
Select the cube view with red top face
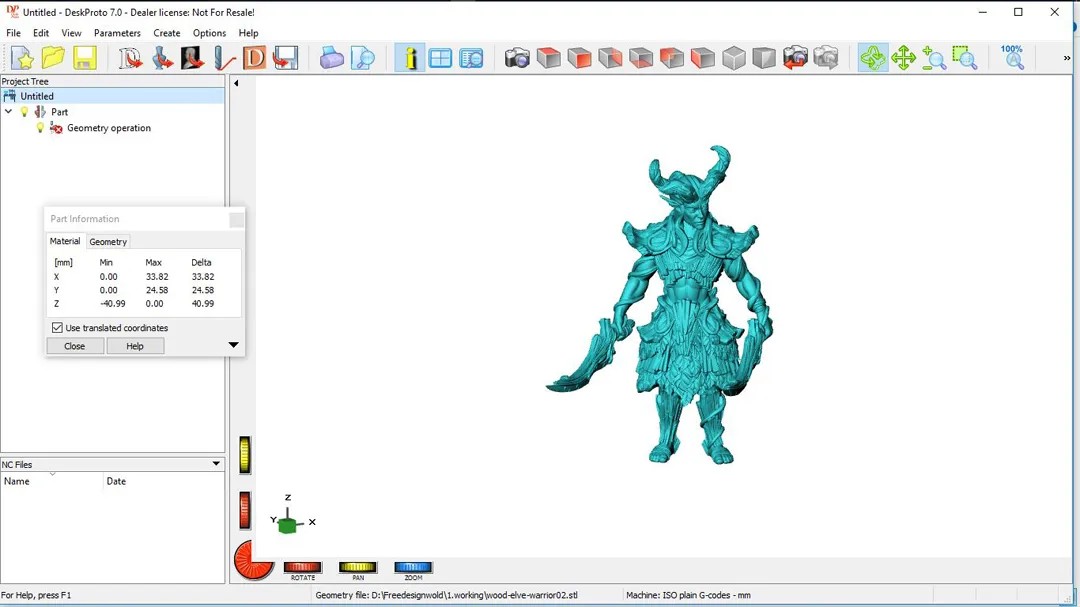(548, 58)
